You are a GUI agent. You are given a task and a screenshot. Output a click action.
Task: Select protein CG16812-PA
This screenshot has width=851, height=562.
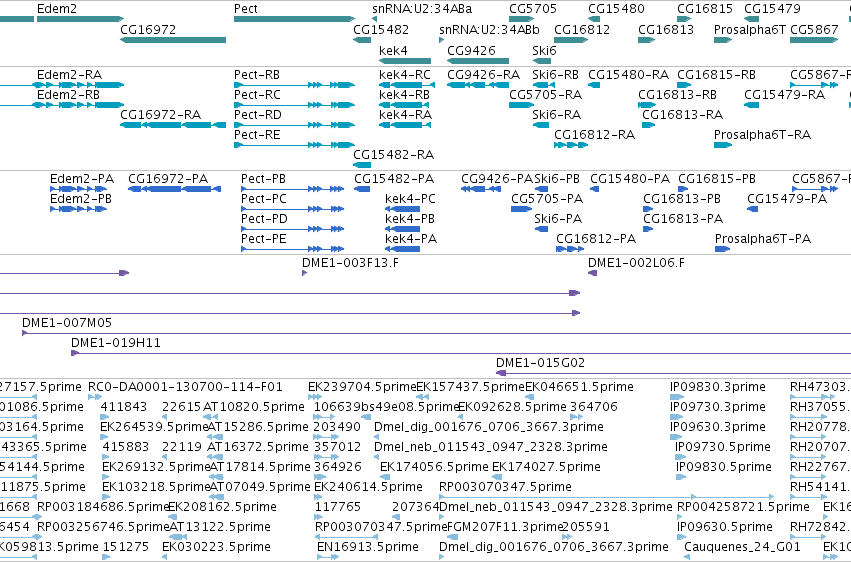[x=570, y=249]
